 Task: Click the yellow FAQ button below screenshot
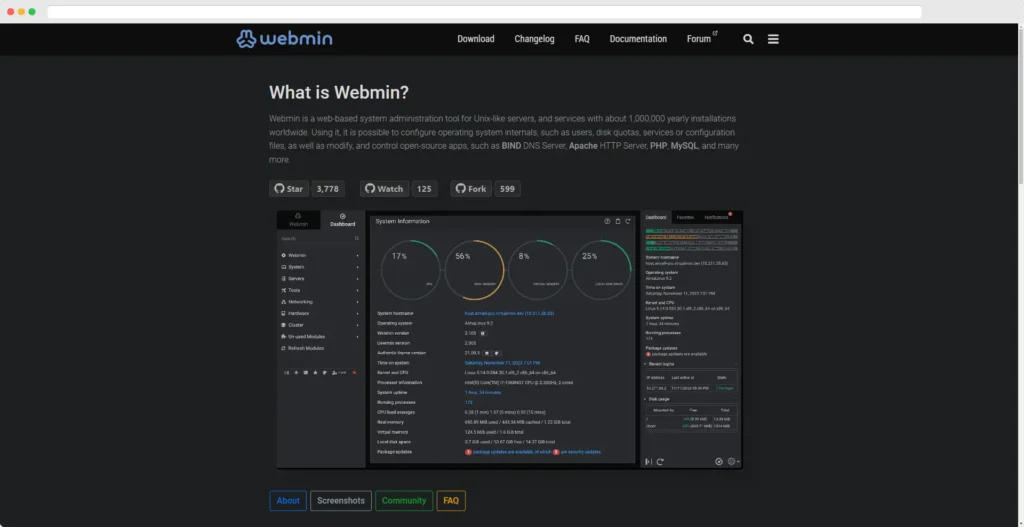[x=451, y=501]
